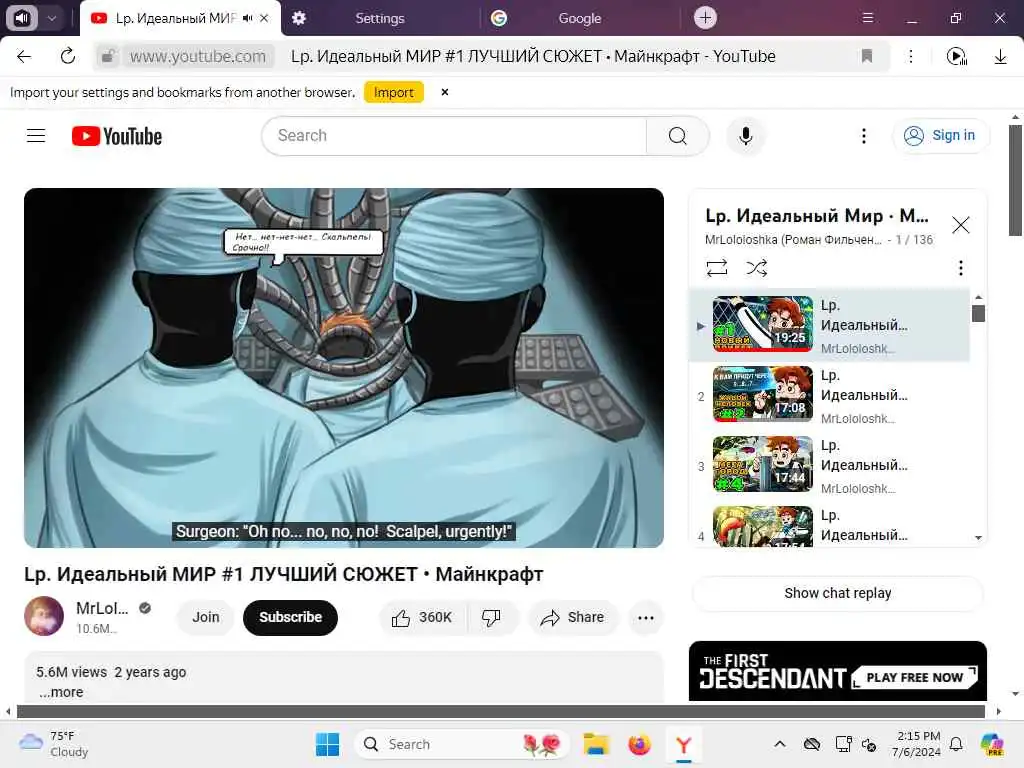This screenshot has width=1024, height=768.
Task: Join the MrLololoshka channel membership
Action: [206, 618]
